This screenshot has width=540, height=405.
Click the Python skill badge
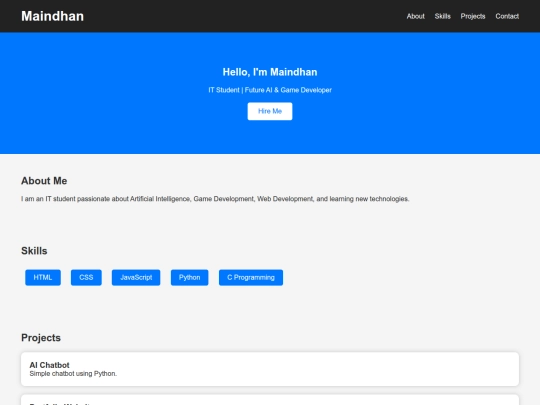click(x=189, y=278)
